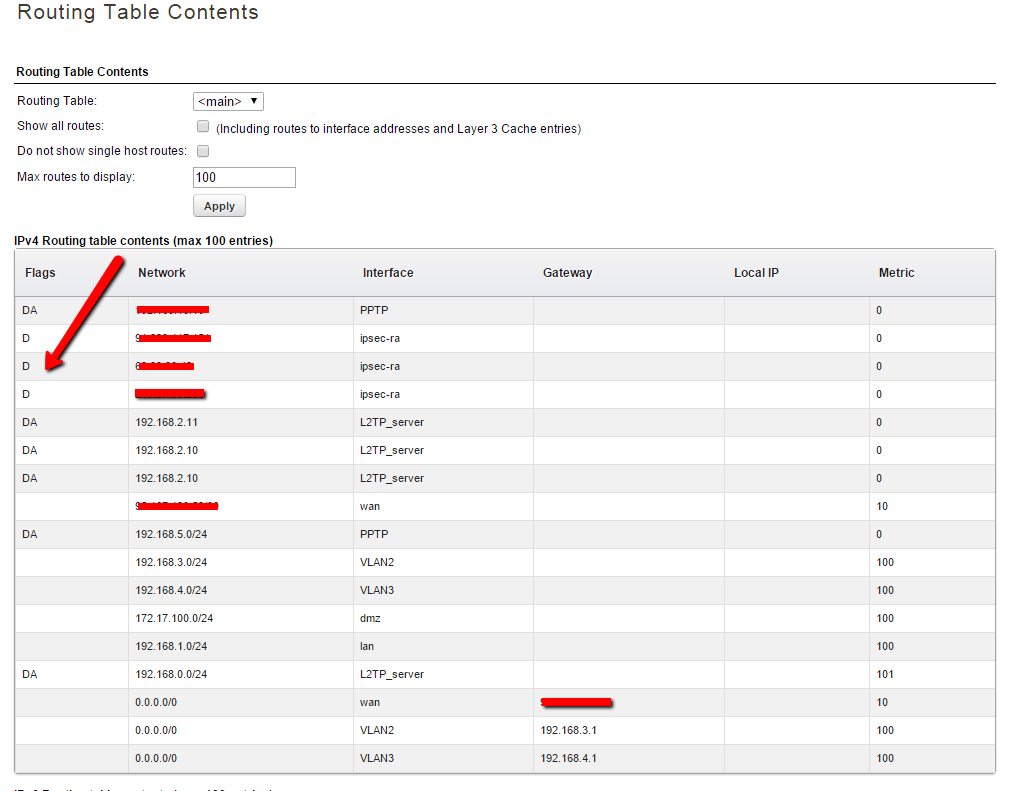
Task: Click the 192.168.5.0/24 network cell
Action: point(171,534)
